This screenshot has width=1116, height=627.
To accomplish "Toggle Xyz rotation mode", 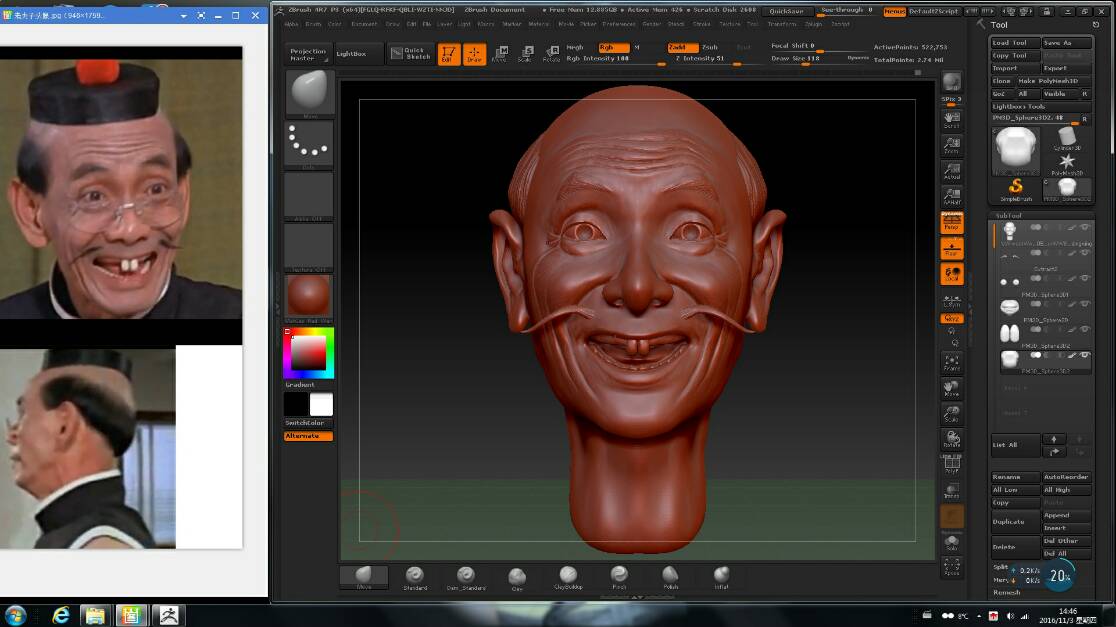I will tap(952, 319).
